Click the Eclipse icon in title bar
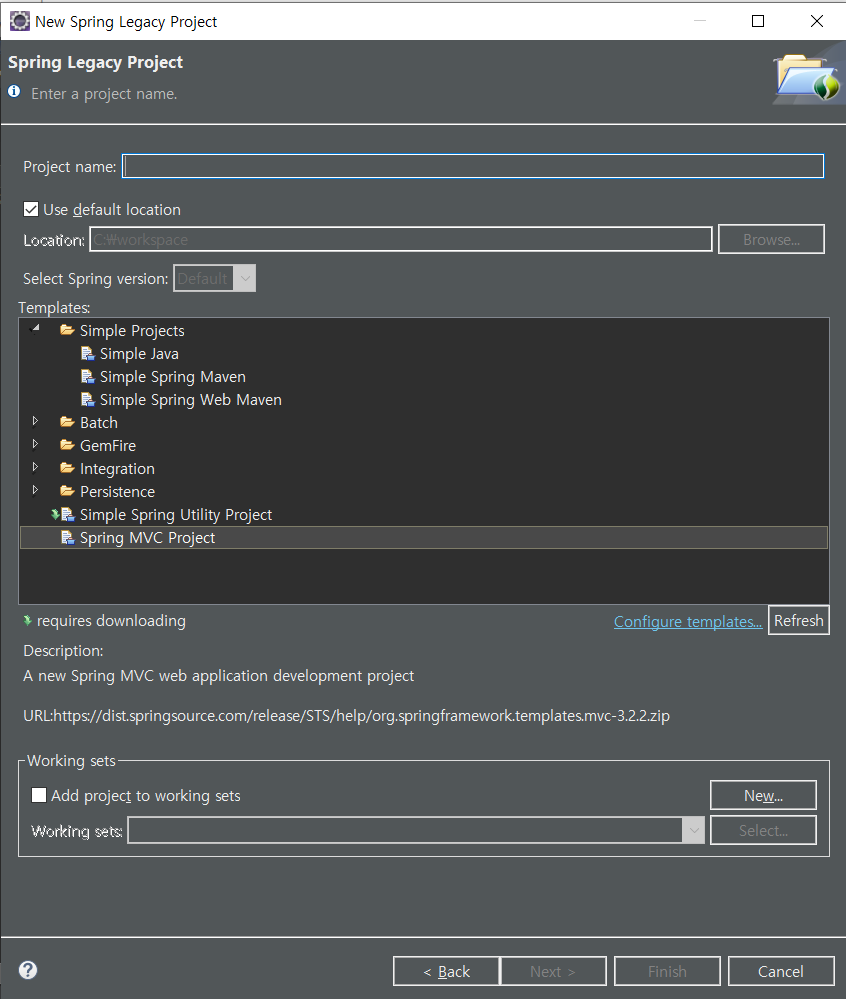Viewport: 846px width, 999px height. (20, 21)
